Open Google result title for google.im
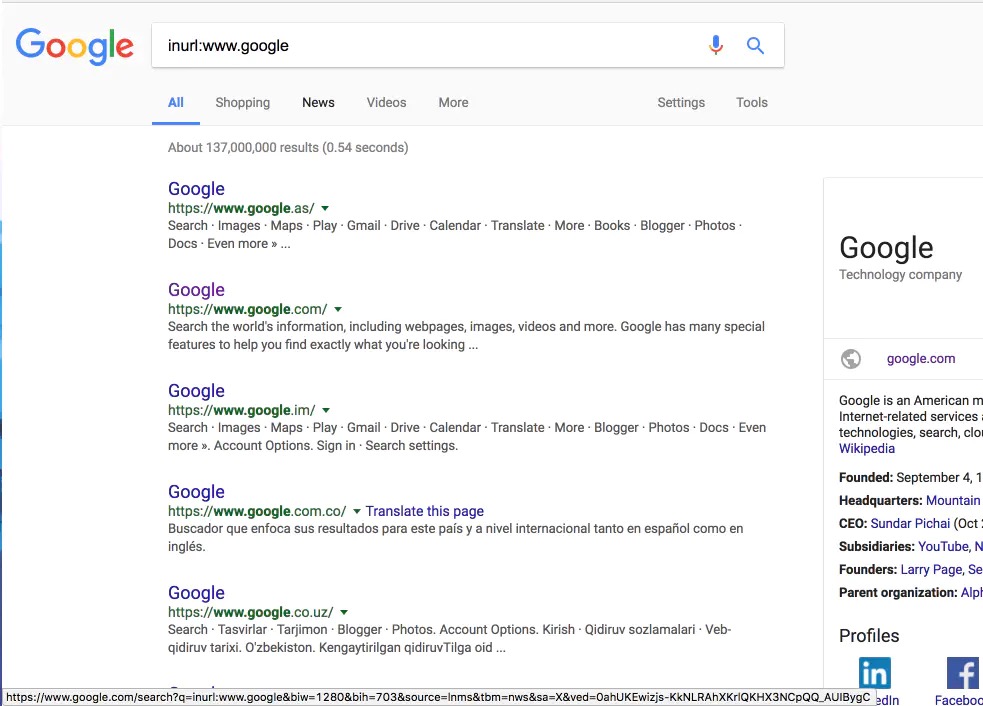983x706 pixels. 196,391
